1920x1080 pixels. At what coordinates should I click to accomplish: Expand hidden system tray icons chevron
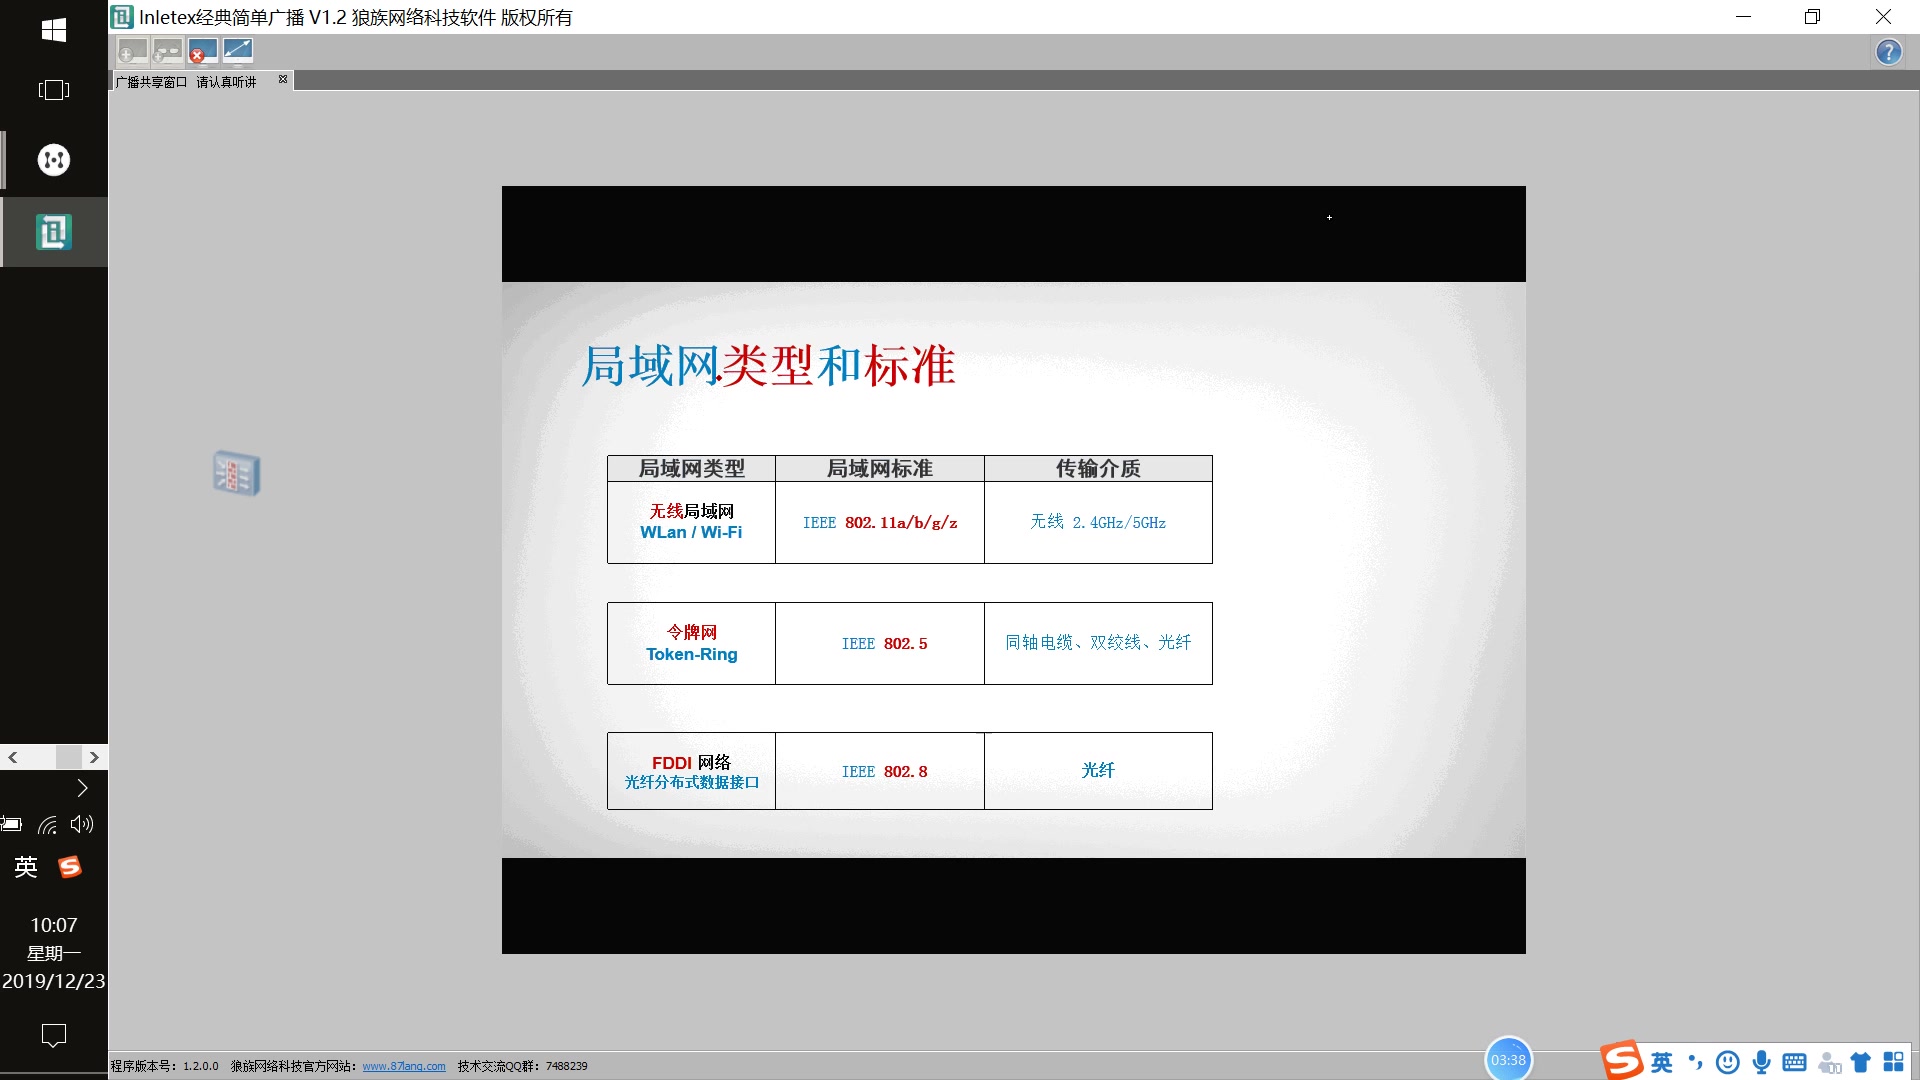[x=83, y=788]
